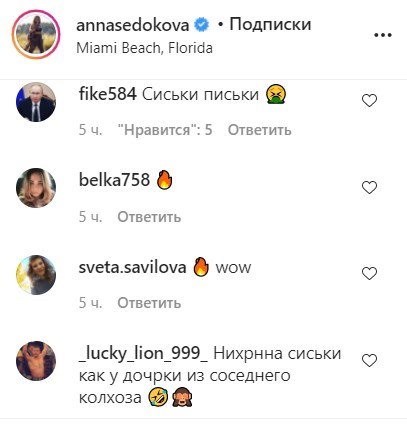Open _lucky_lion_999_ avatar thumbnail

pos(36,361)
